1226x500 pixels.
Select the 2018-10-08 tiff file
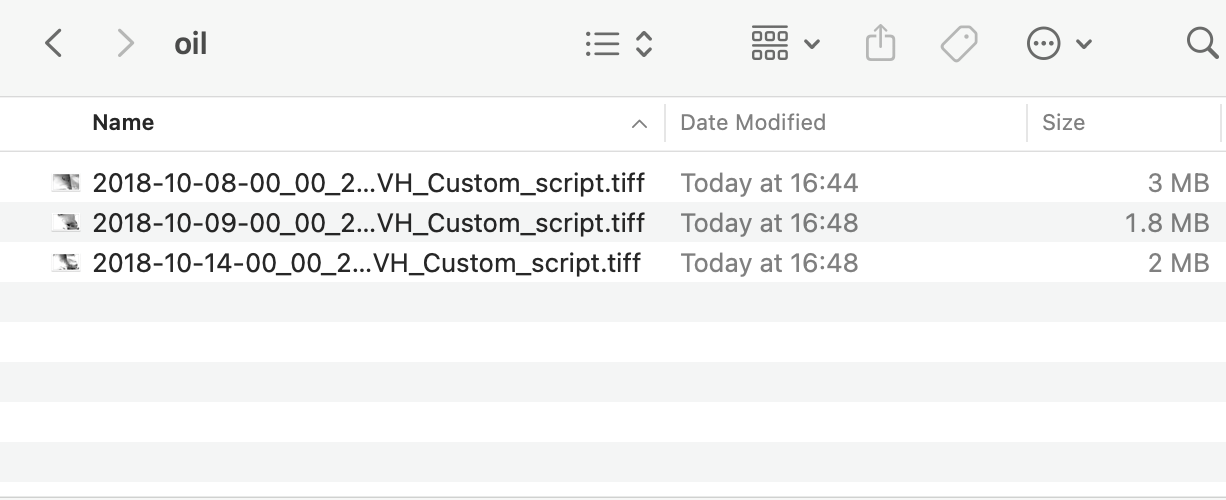coord(613,182)
